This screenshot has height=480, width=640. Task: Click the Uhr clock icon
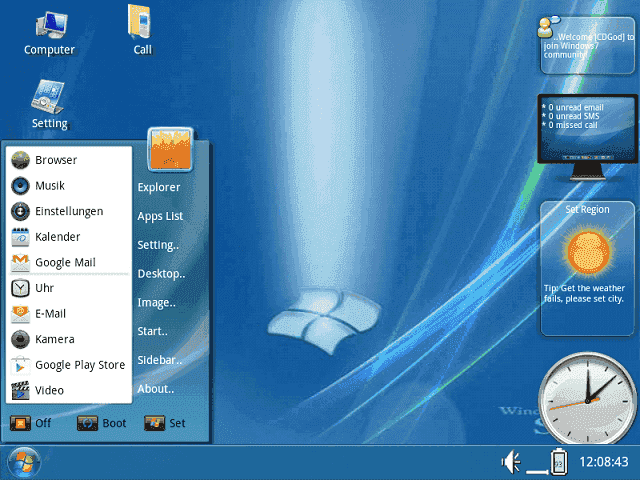[20, 288]
